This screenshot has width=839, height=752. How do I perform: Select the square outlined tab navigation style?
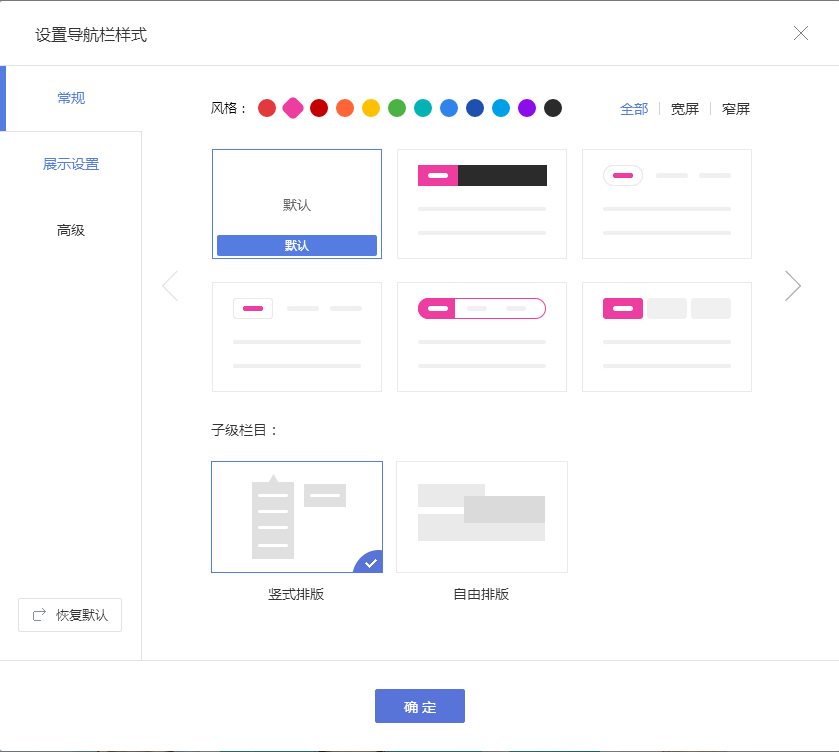click(297, 337)
